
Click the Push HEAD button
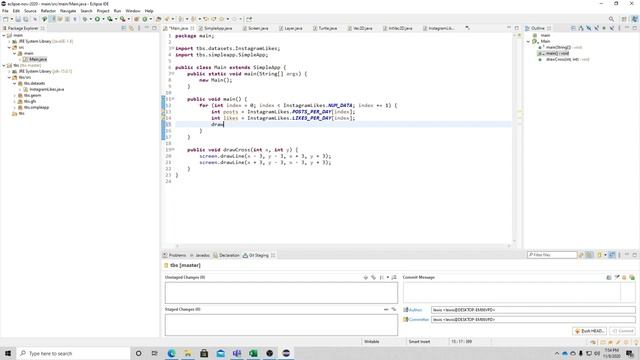(x=589, y=331)
